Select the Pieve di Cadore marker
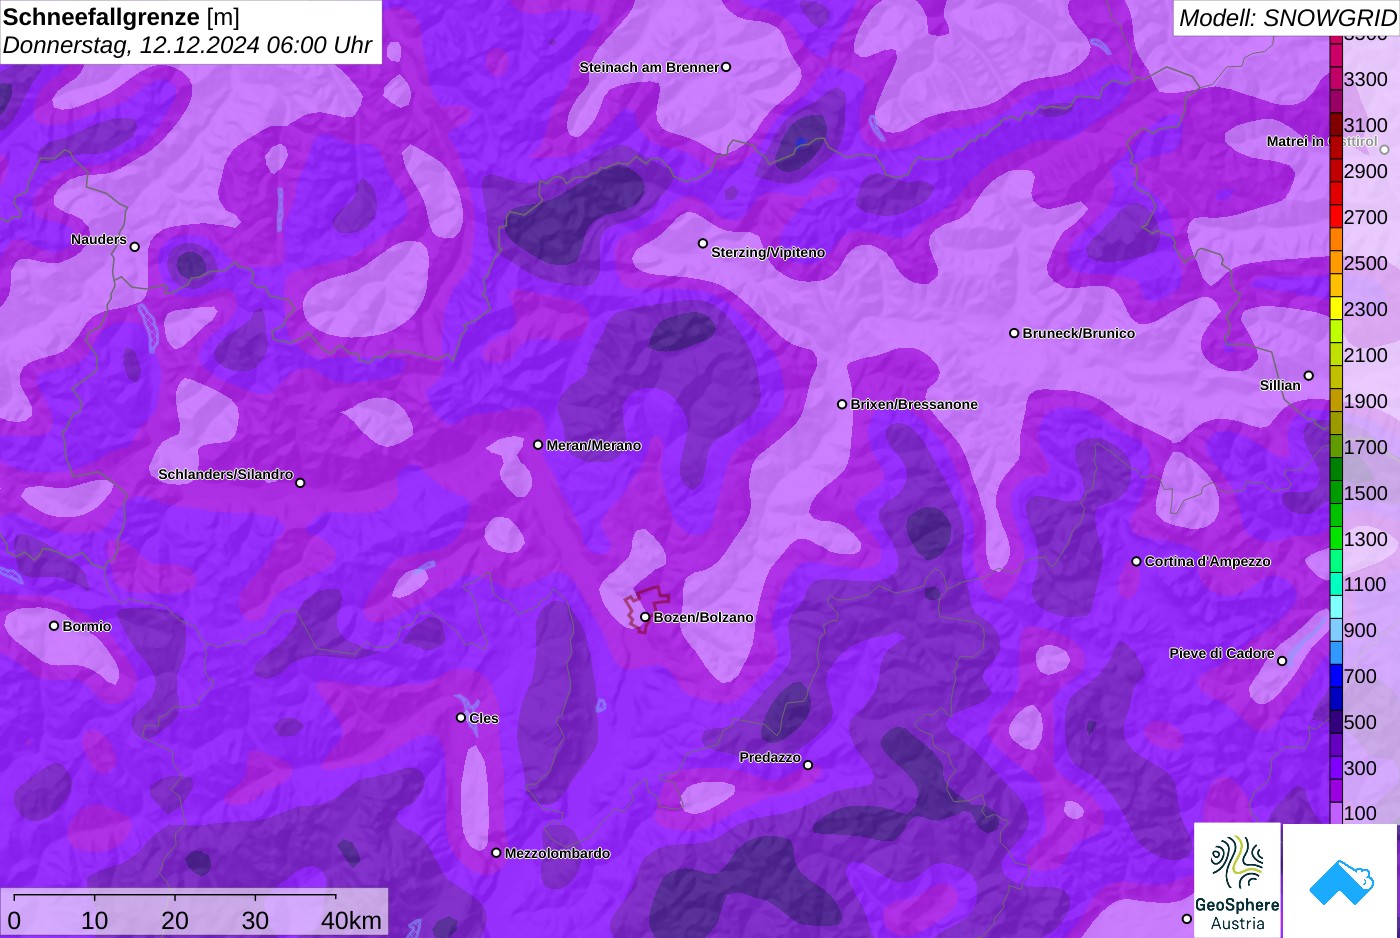The height and width of the screenshot is (938, 1400). pyautogui.click(x=1282, y=661)
